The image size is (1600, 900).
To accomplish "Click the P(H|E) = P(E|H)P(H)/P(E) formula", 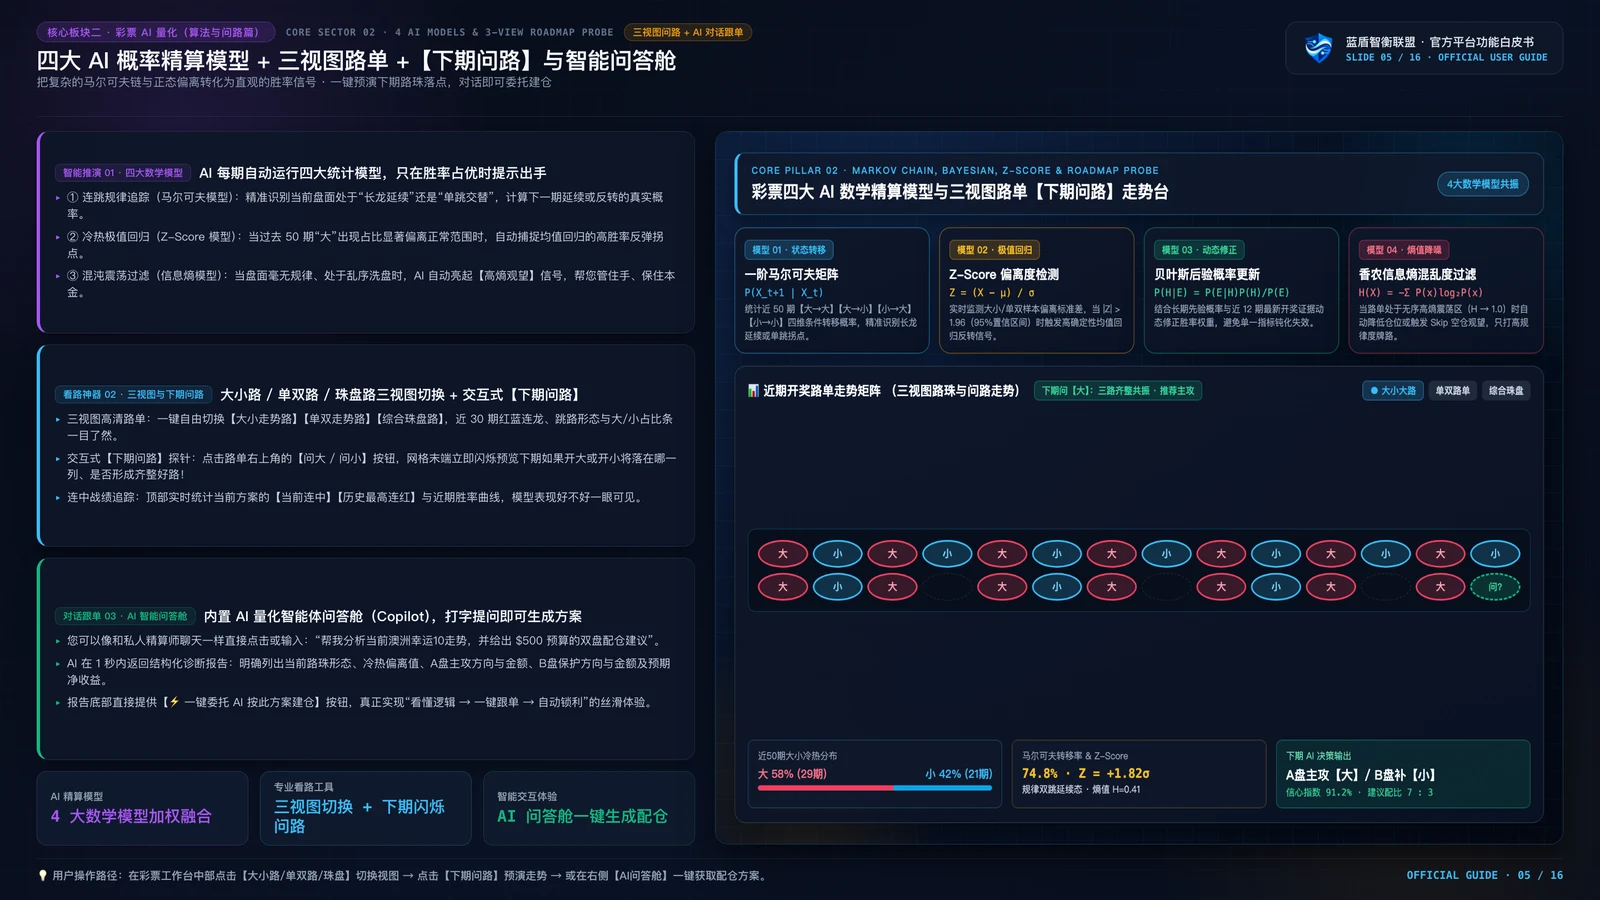I will point(1221,293).
